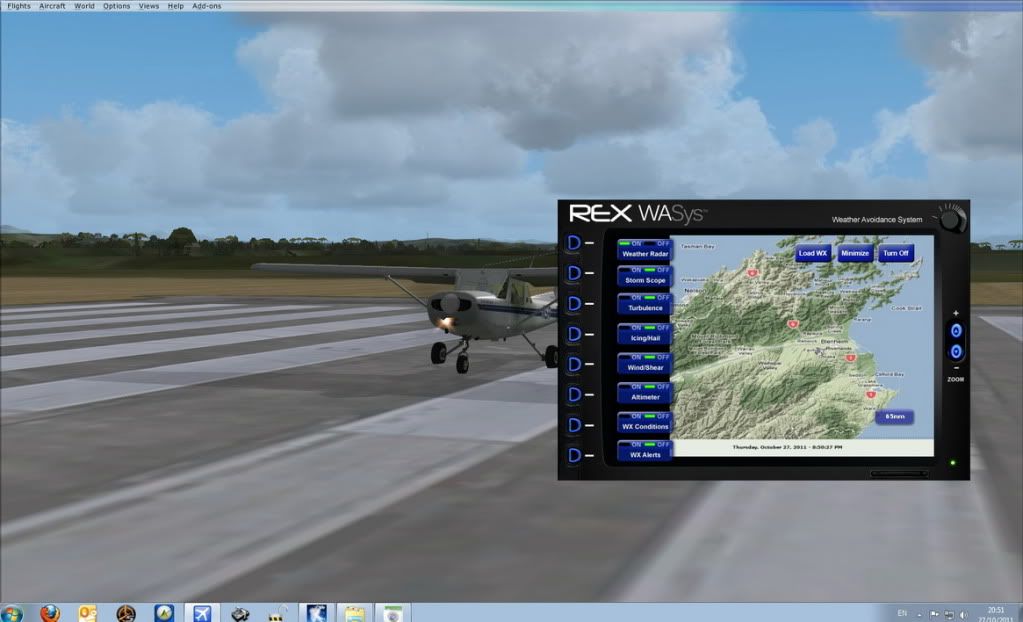This screenshot has height=622, width=1023.
Task: Click the volume speaker tray icon
Action: point(963,613)
